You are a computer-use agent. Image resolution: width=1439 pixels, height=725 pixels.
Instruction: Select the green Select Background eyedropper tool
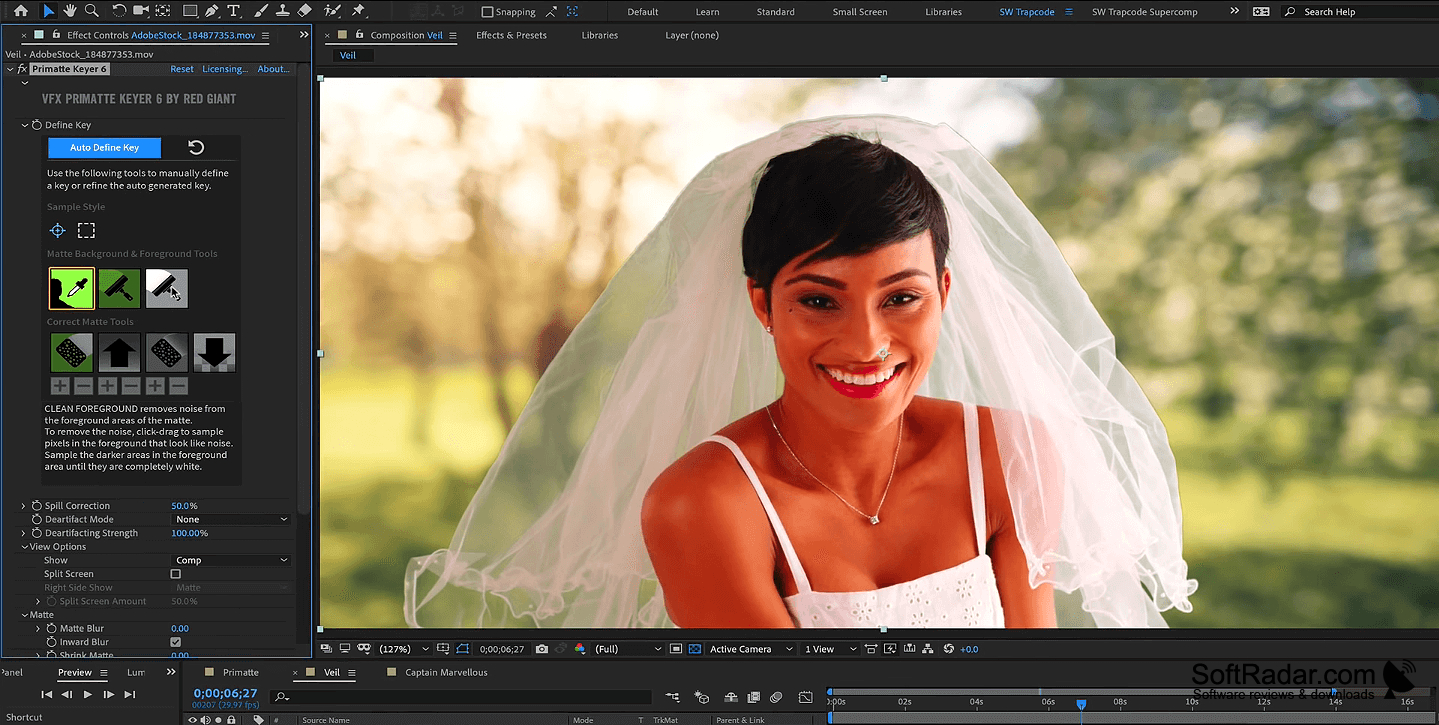pyautogui.click(x=71, y=288)
